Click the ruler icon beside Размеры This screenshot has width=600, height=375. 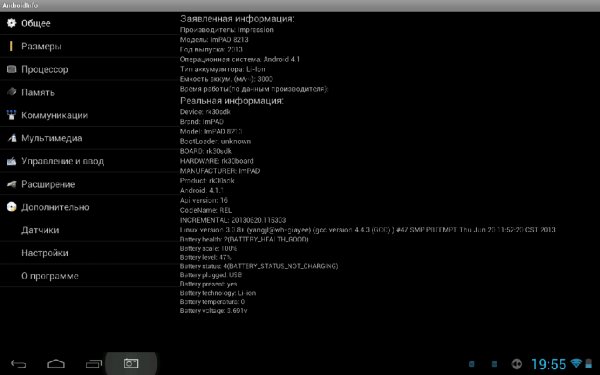[11, 46]
